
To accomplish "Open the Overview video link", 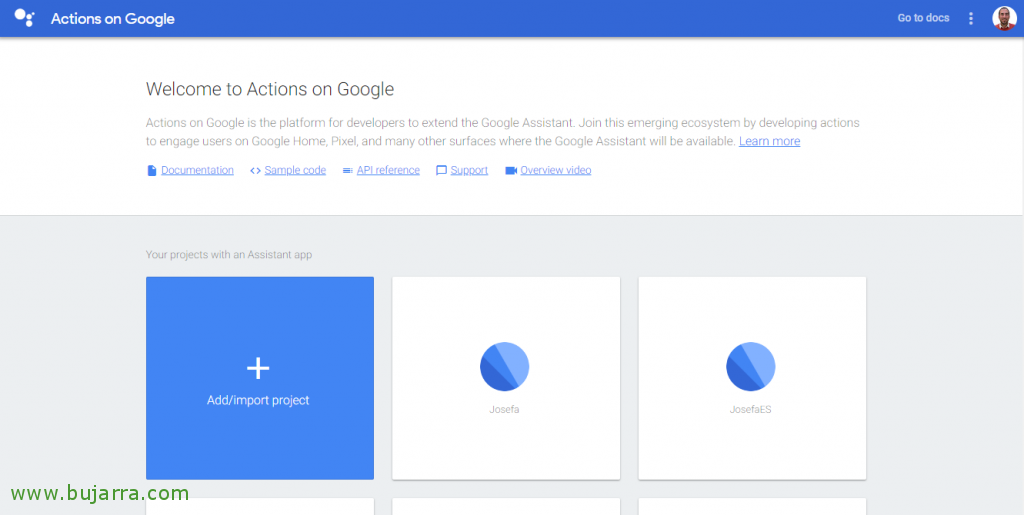I will (556, 170).
